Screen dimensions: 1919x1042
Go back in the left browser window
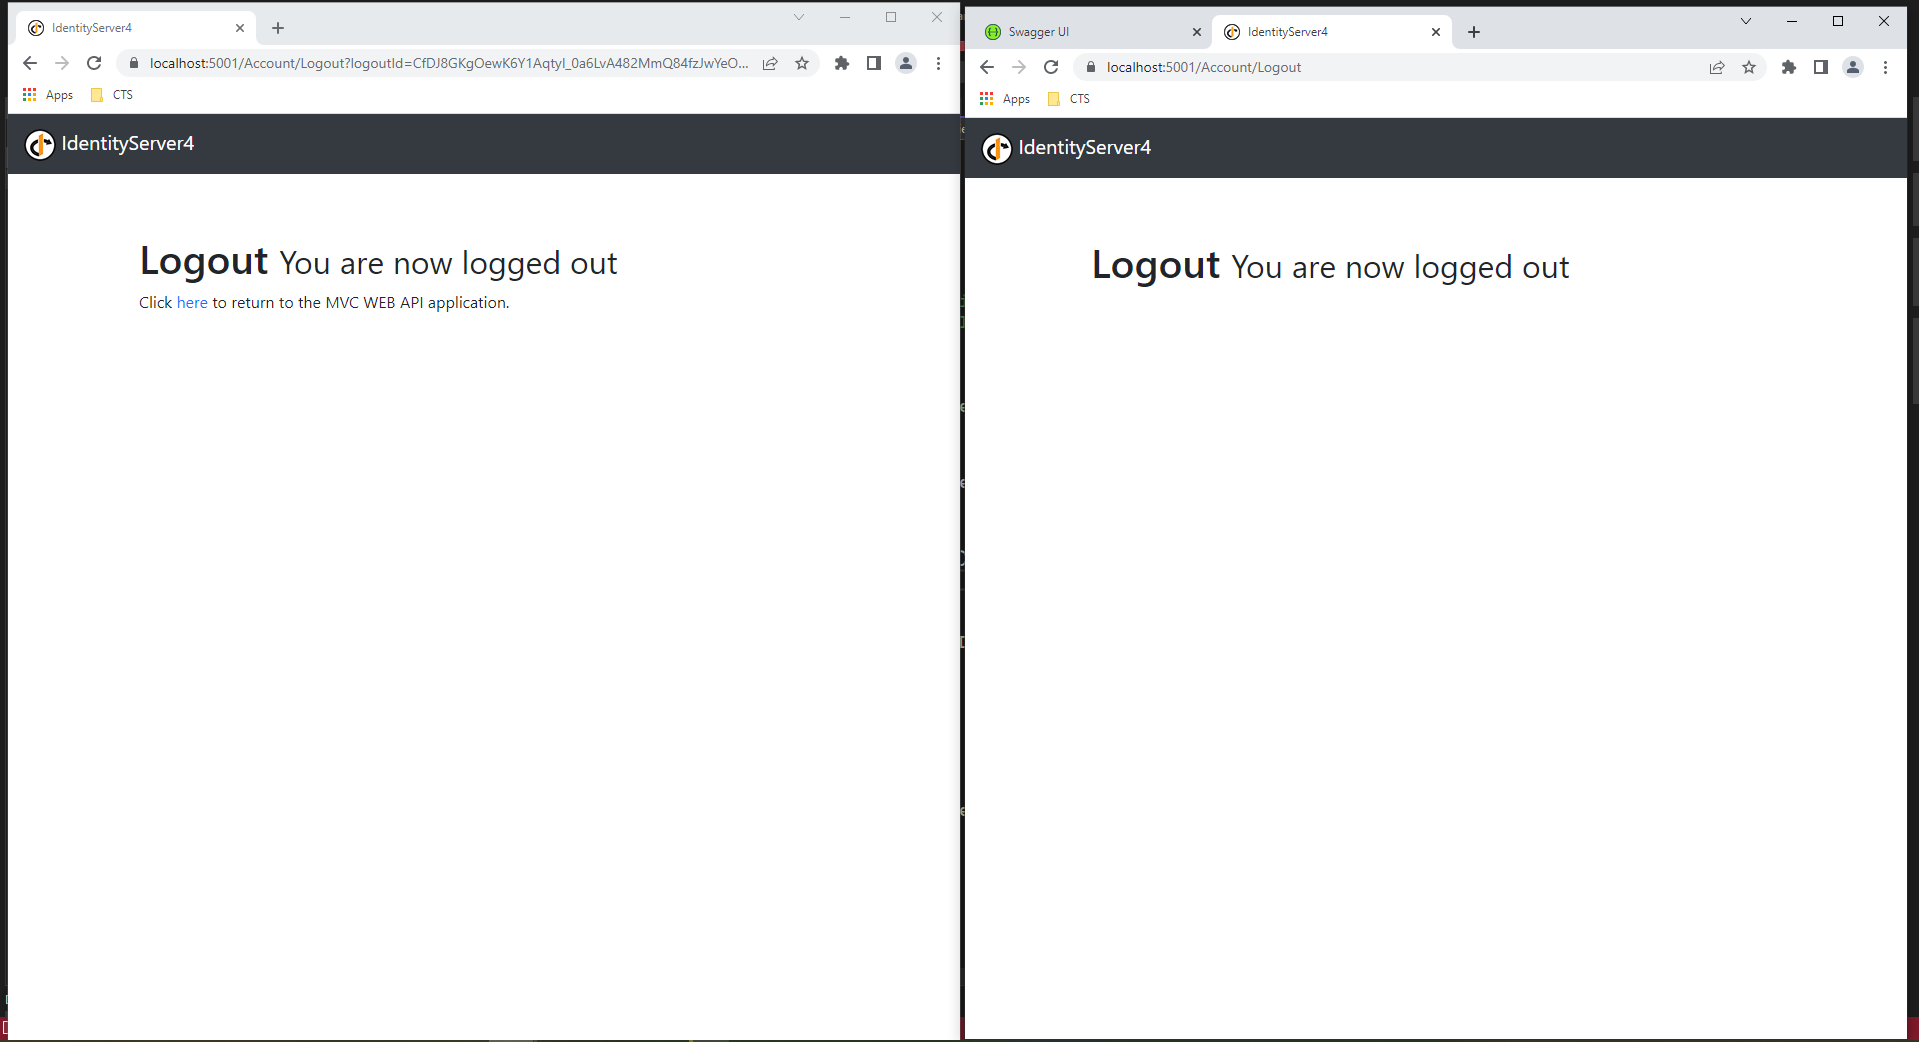30,63
